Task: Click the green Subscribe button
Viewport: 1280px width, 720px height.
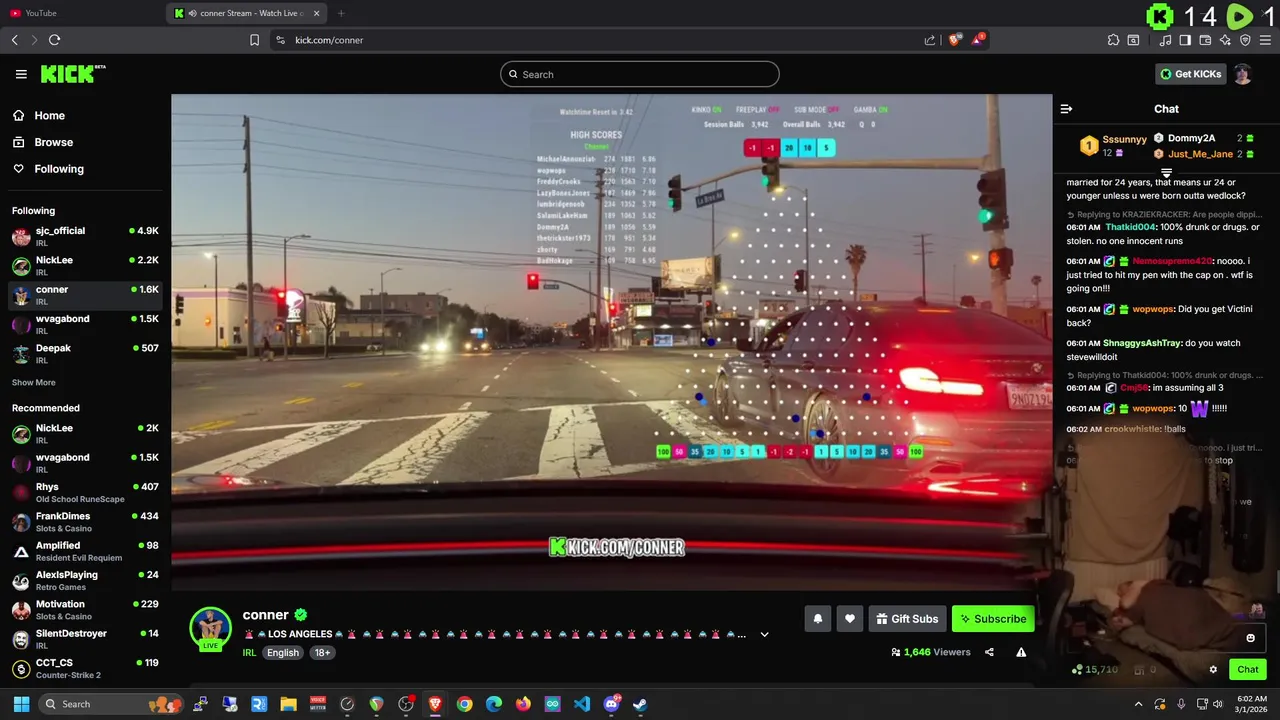Action: [x=993, y=619]
